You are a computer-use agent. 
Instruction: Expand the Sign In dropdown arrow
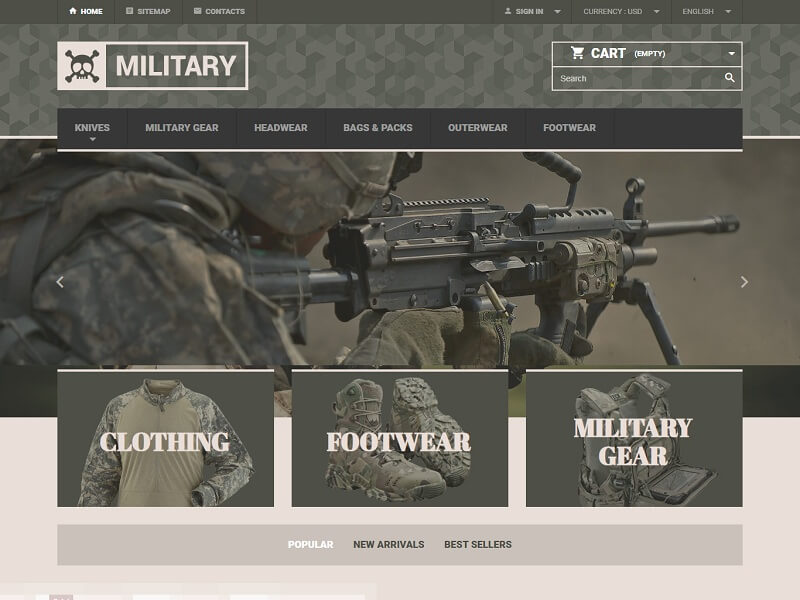pos(557,11)
